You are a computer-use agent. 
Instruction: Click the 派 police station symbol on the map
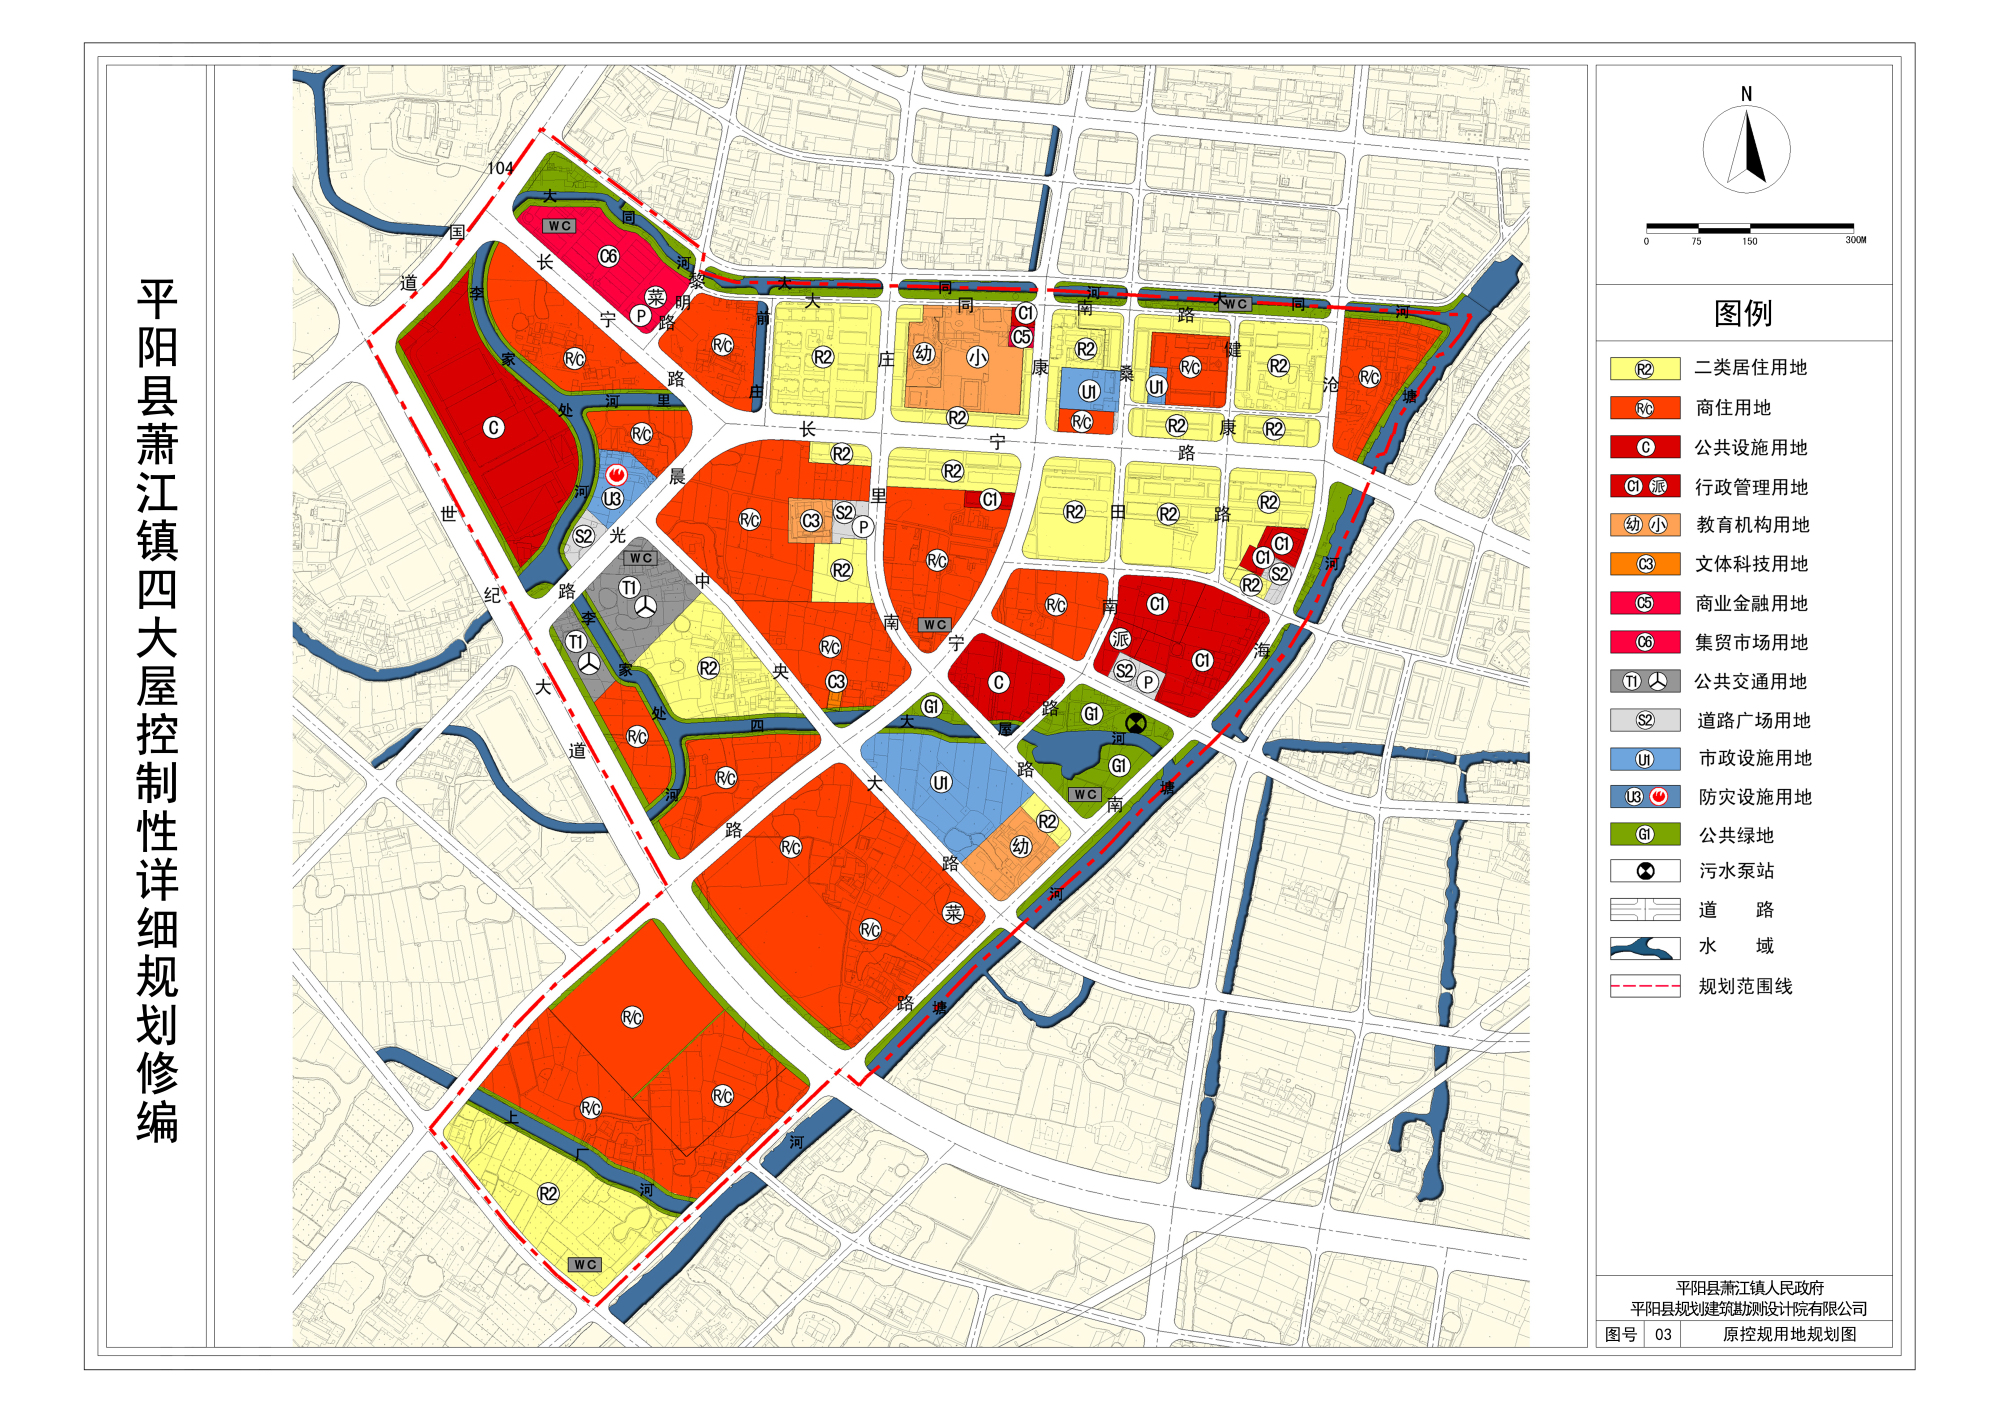pos(1120,639)
